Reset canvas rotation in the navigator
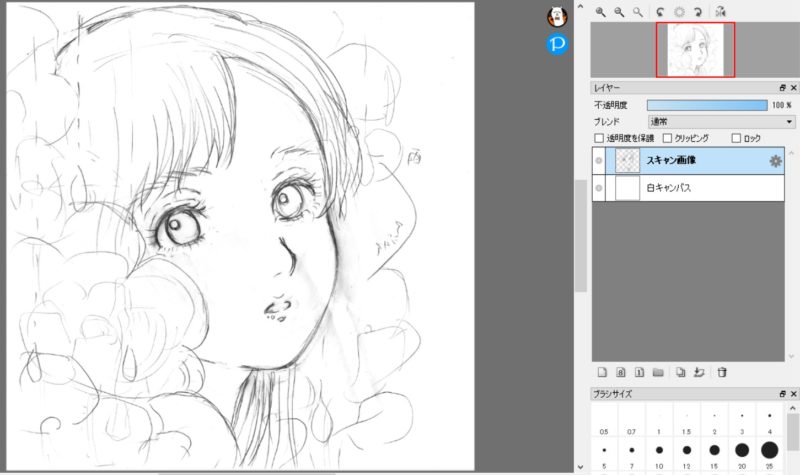Viewport: 800px width, 475px height. [679, 12]
